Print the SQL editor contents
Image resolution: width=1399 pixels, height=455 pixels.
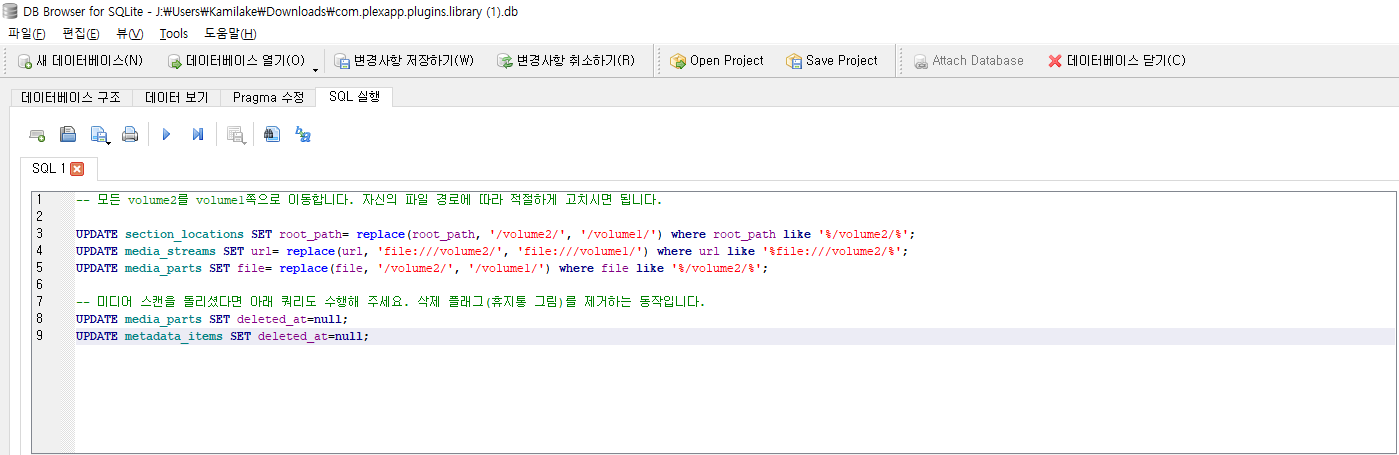pyautogui.click(x=130, y=134)
